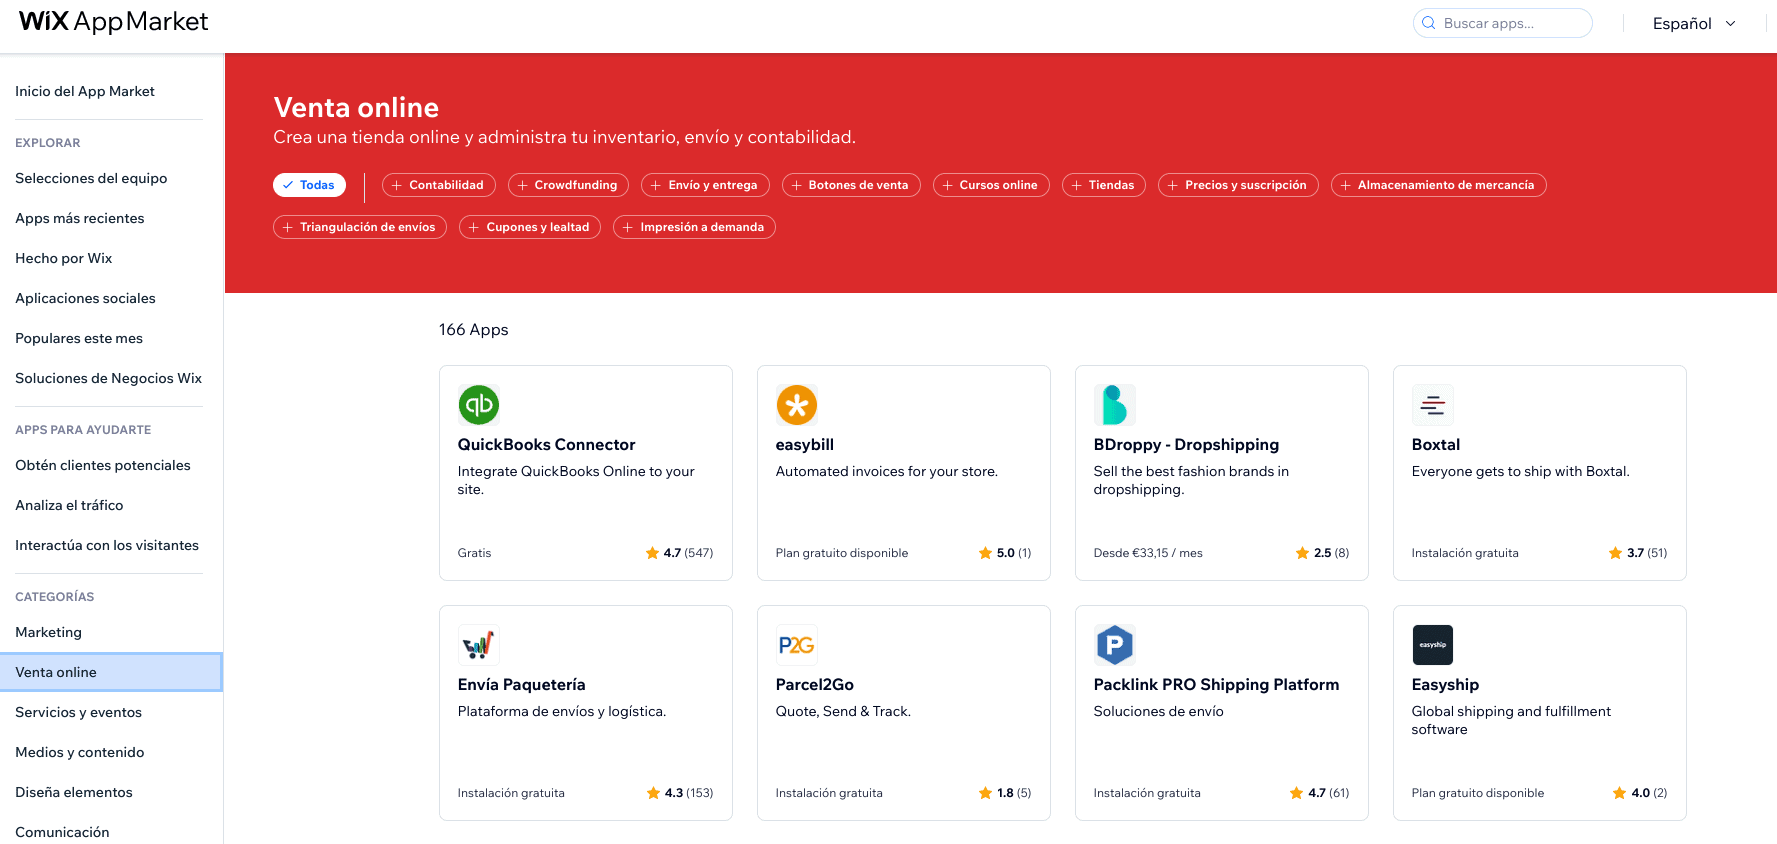
Task: Open the easybill app icon
Action: (797, 405)
